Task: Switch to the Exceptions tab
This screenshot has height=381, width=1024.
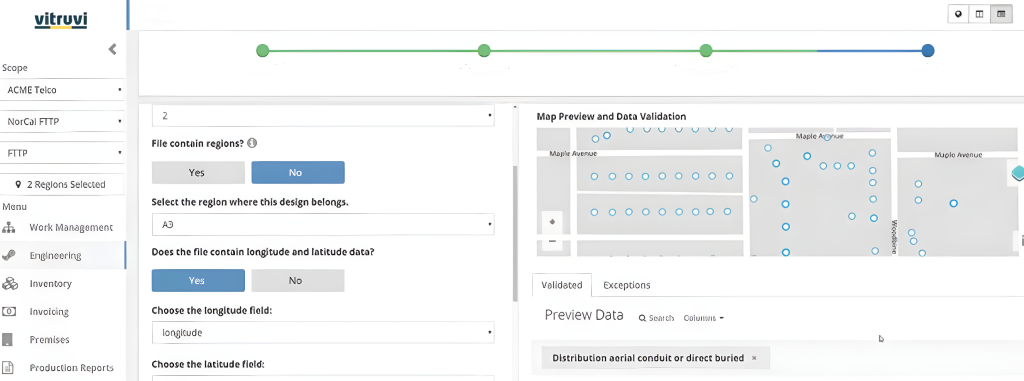Action: tap(627, 285)
